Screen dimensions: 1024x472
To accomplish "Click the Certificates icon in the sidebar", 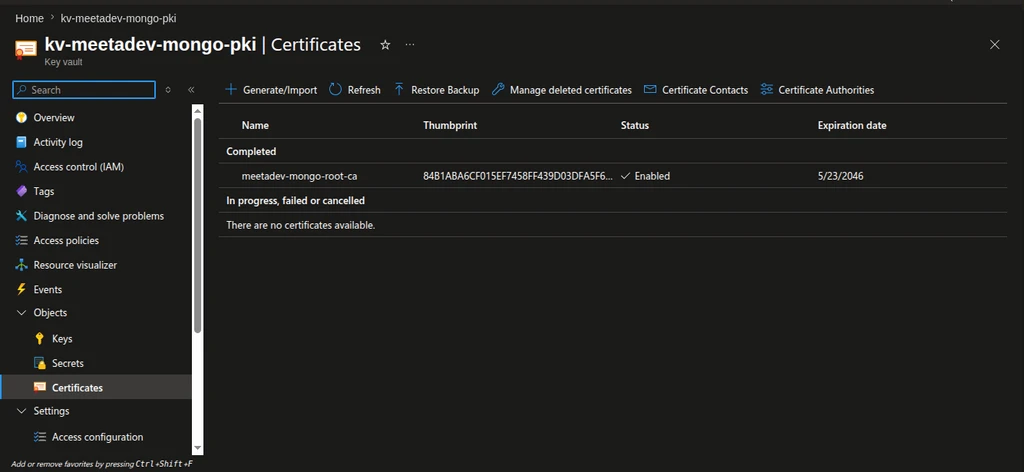I will 40,388.
